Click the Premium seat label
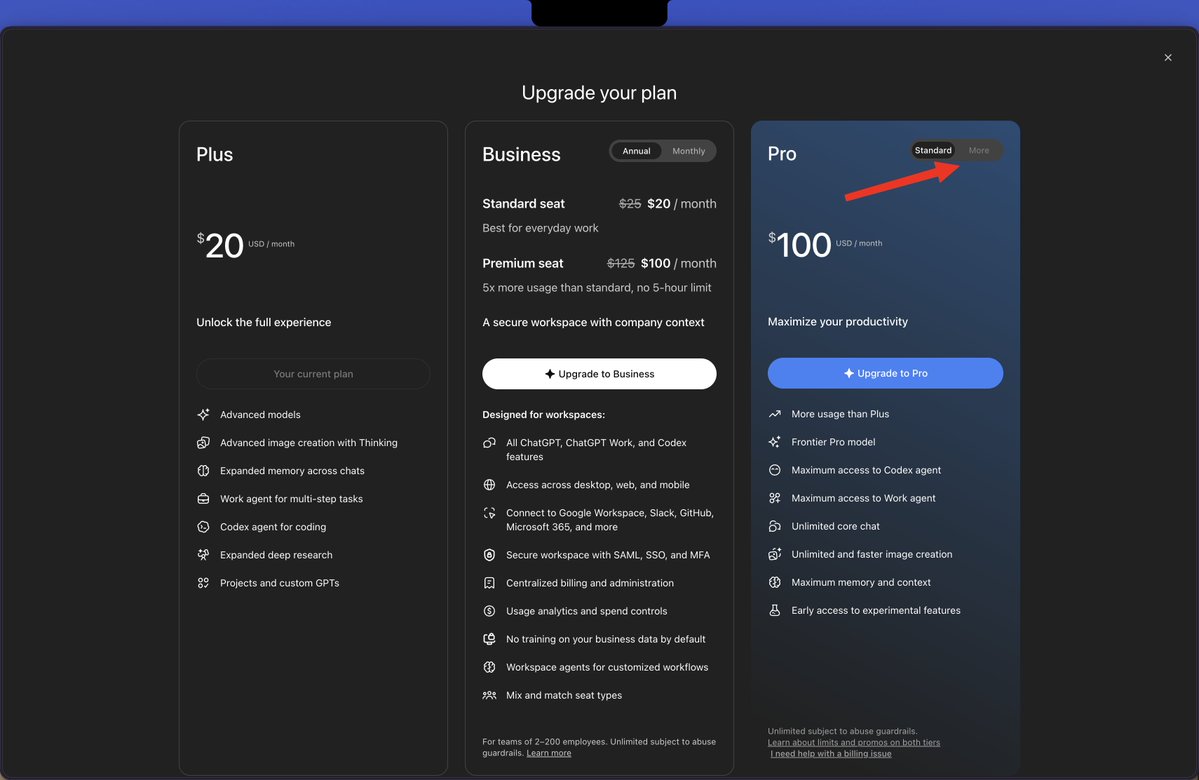Screen dimensions: 1199x780 (x=523, y=263)
